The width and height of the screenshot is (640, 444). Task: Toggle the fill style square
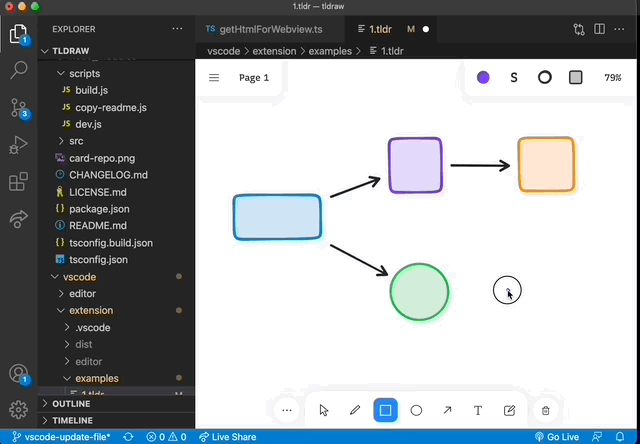click(x=576, y=78)
